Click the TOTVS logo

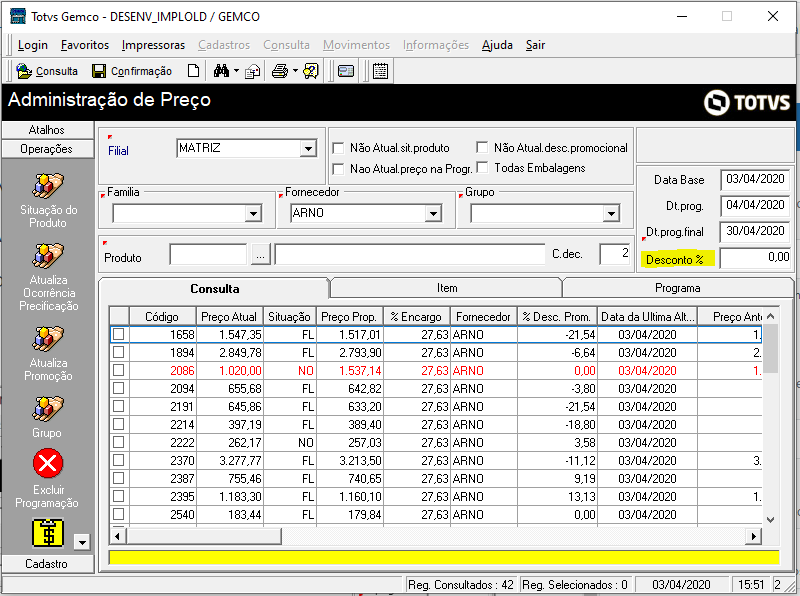pos(747,102)
